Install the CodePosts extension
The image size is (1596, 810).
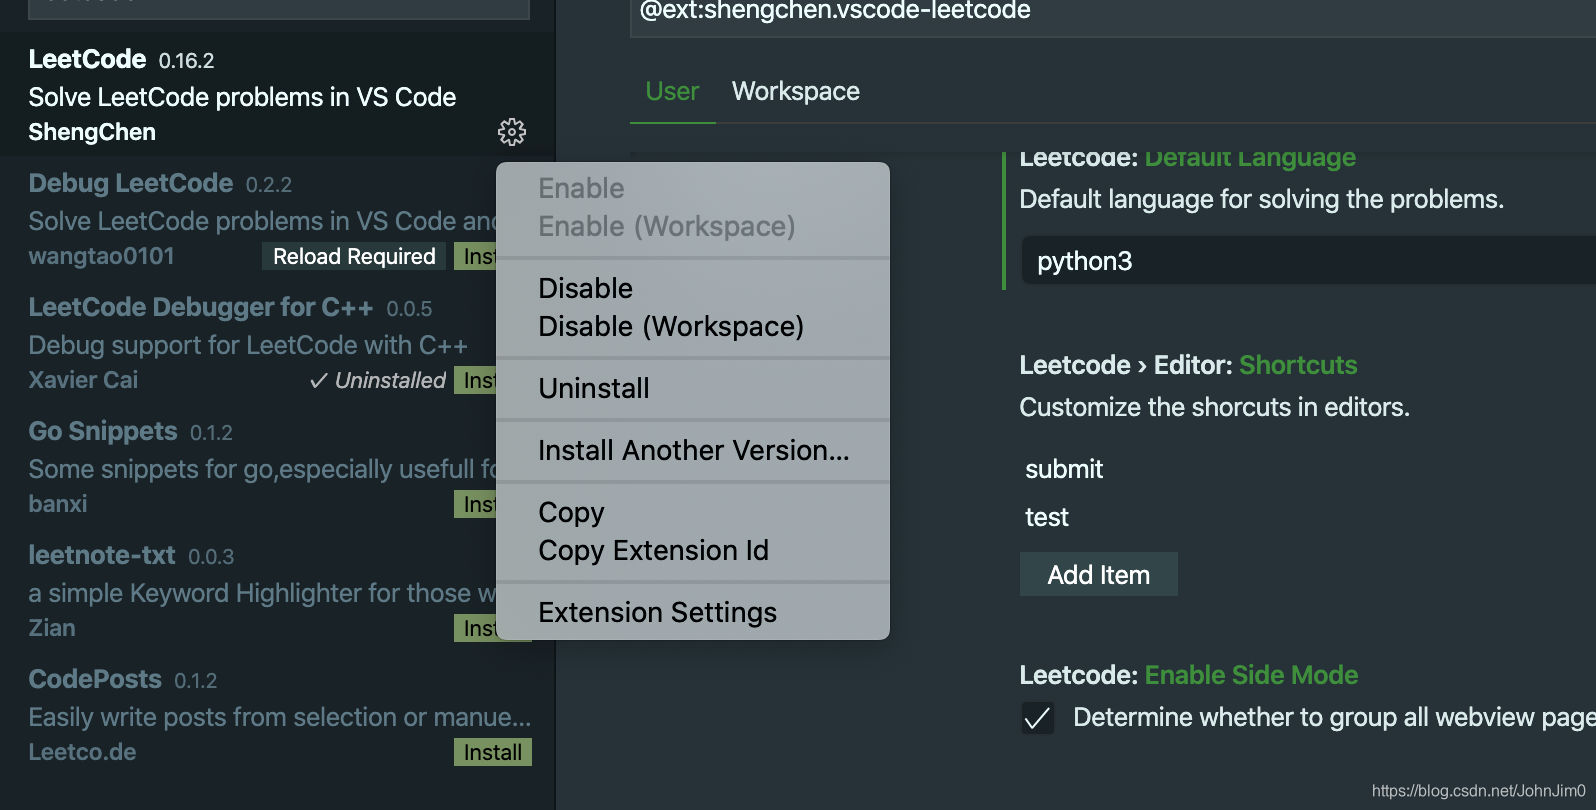tap(493, 752)
